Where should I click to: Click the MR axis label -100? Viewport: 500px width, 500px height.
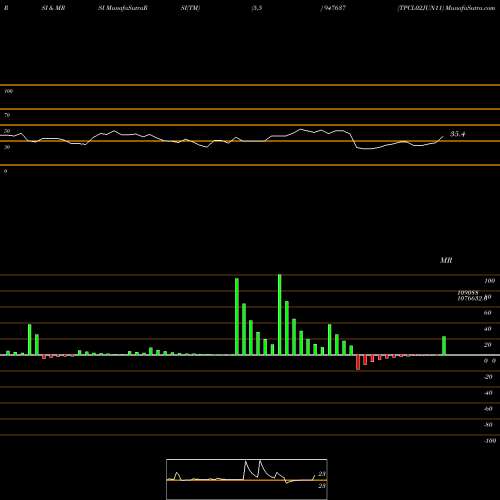[x=490, y=441]
